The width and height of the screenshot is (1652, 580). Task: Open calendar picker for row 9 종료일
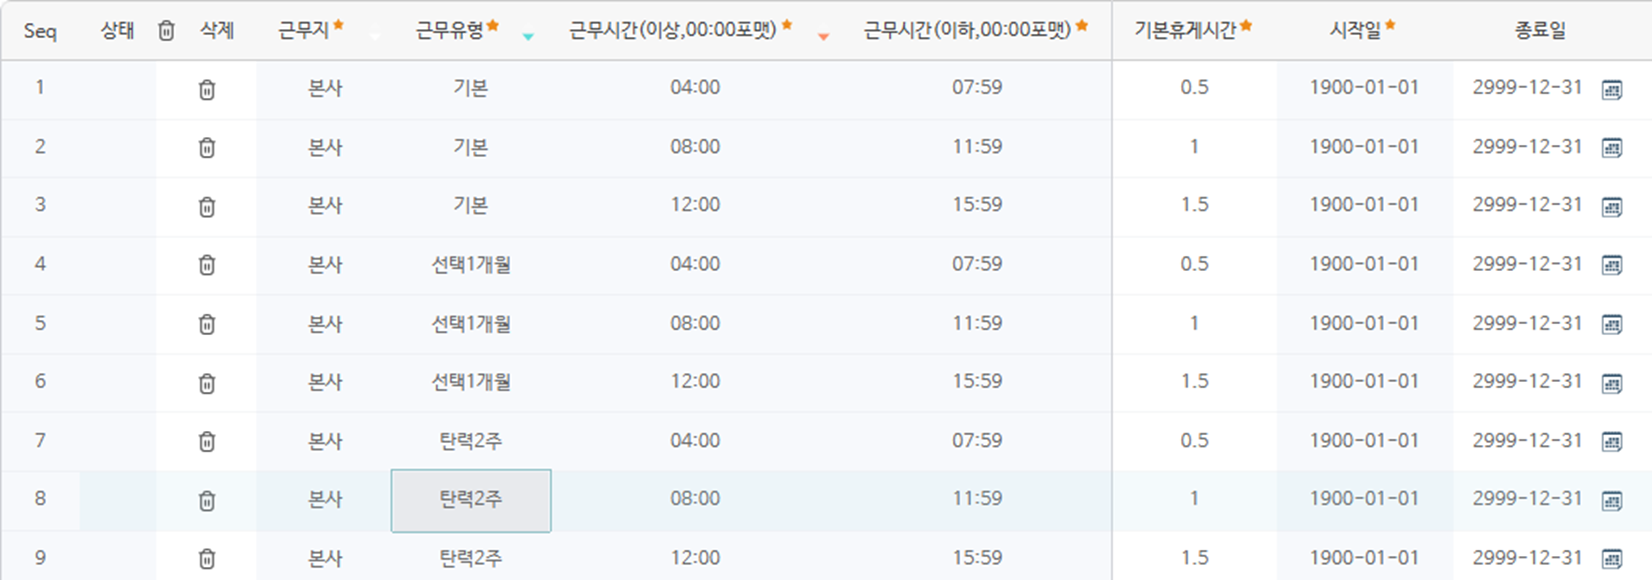(1611, 559)
